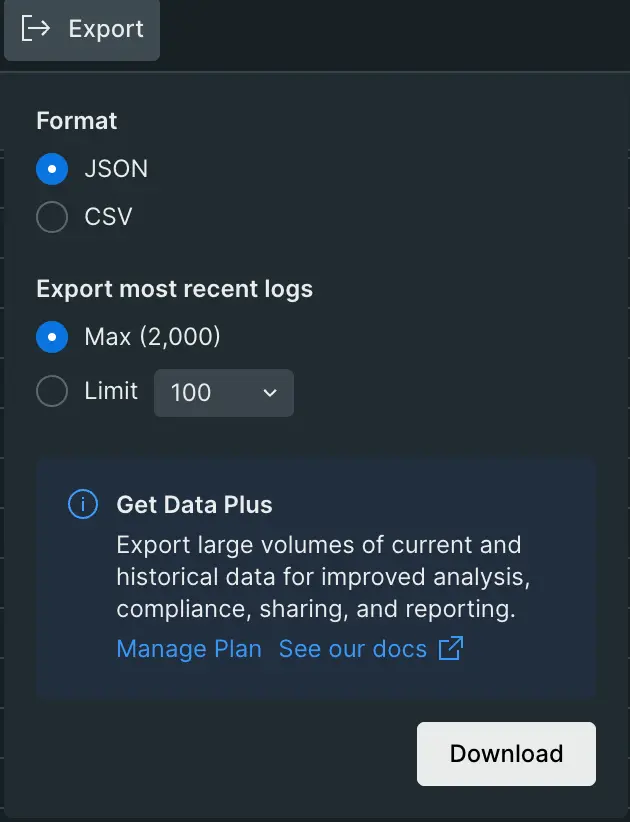Screen dimensions: 630x822
Task: Open the limit dropdown showing 100
Action: 224,393
